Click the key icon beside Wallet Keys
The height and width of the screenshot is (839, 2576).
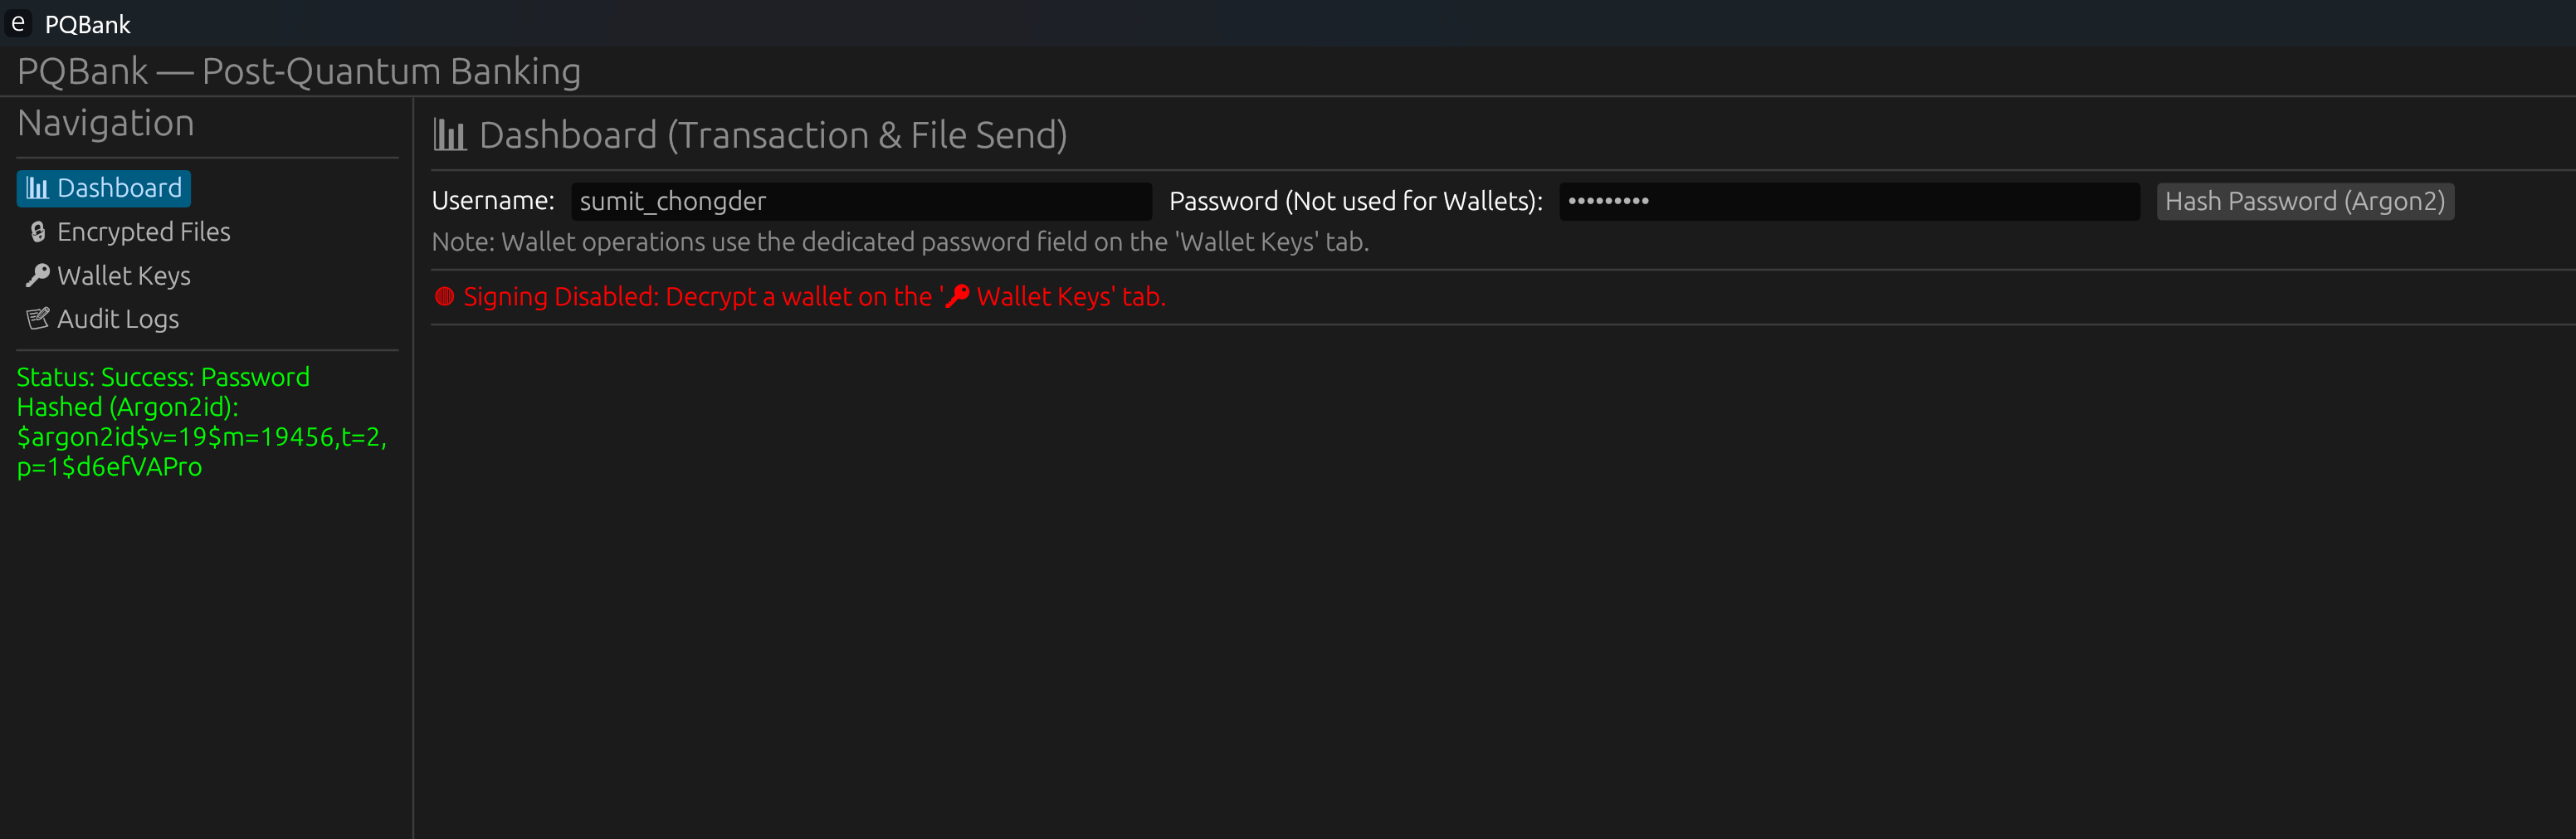[x=38, y=275]
